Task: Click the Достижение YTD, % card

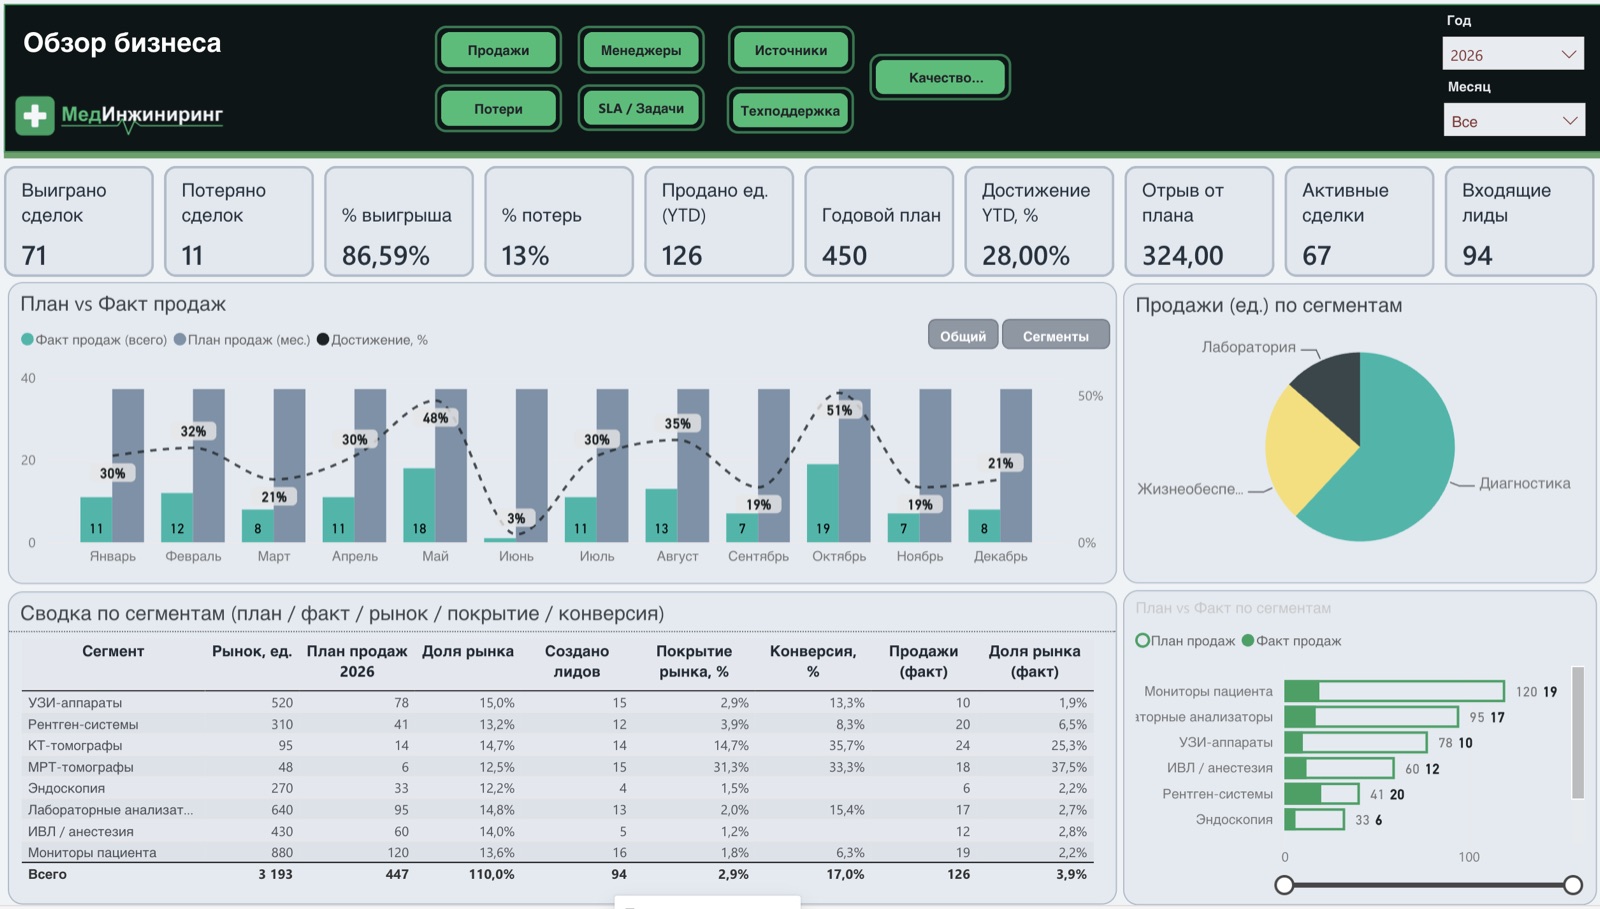Action: click(1039, 222)
